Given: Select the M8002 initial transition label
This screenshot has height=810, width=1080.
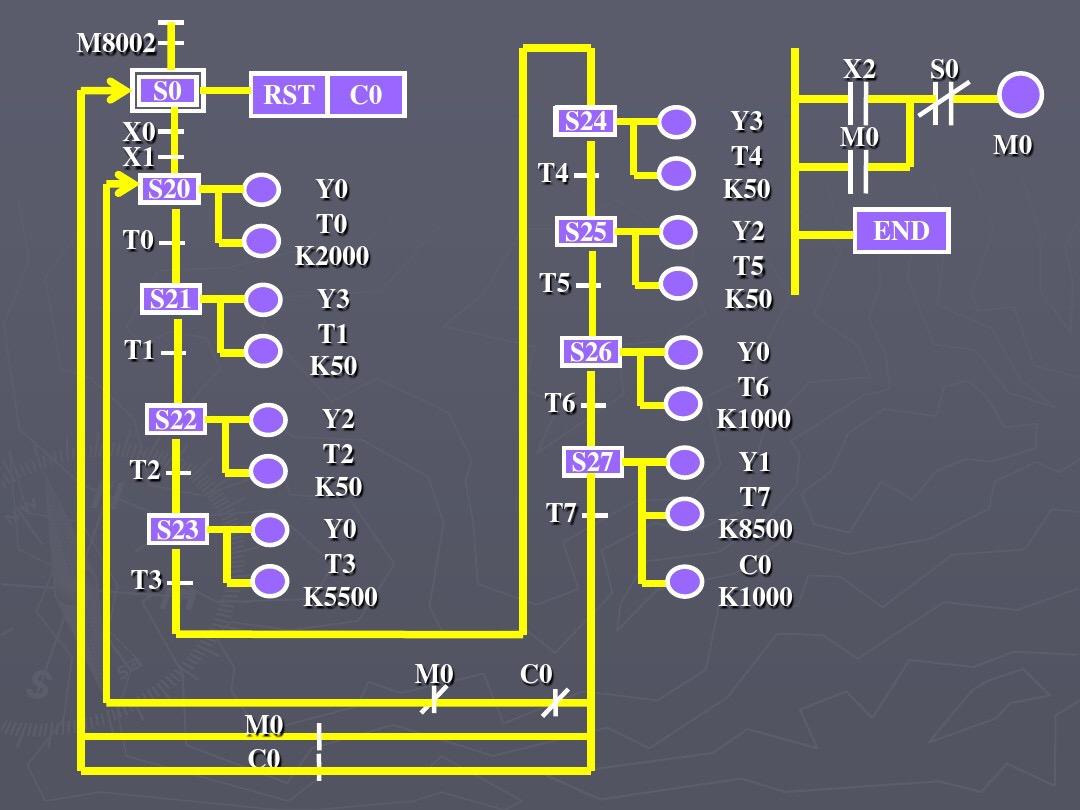Looking at the screenshot, I should [x=116, y=43].
